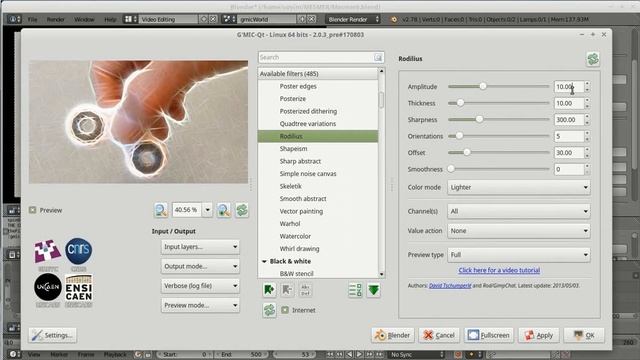Screen dimensions: 640x360
Task: Click the Cancel button
Action: pyautogui.click(x=439, y=335)
